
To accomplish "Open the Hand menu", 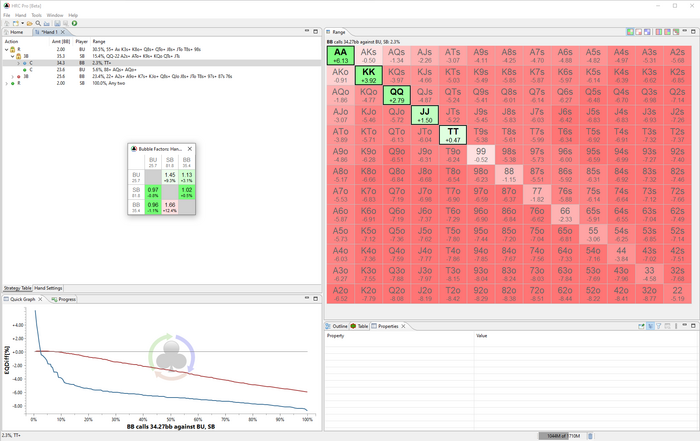I will coord(21,15).
